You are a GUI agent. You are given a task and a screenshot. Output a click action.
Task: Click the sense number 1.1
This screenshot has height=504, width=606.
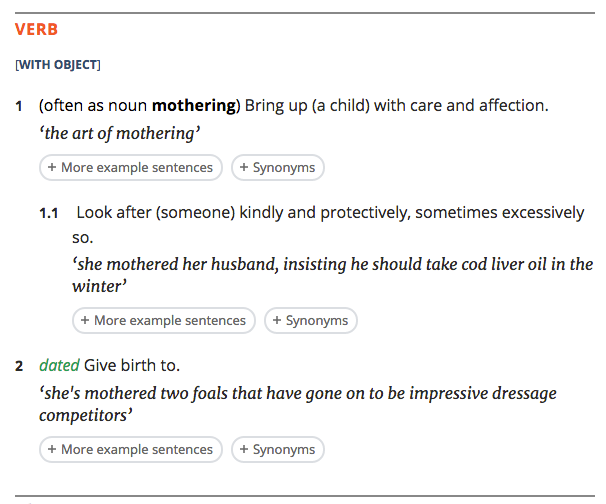(x=49, y=213)
